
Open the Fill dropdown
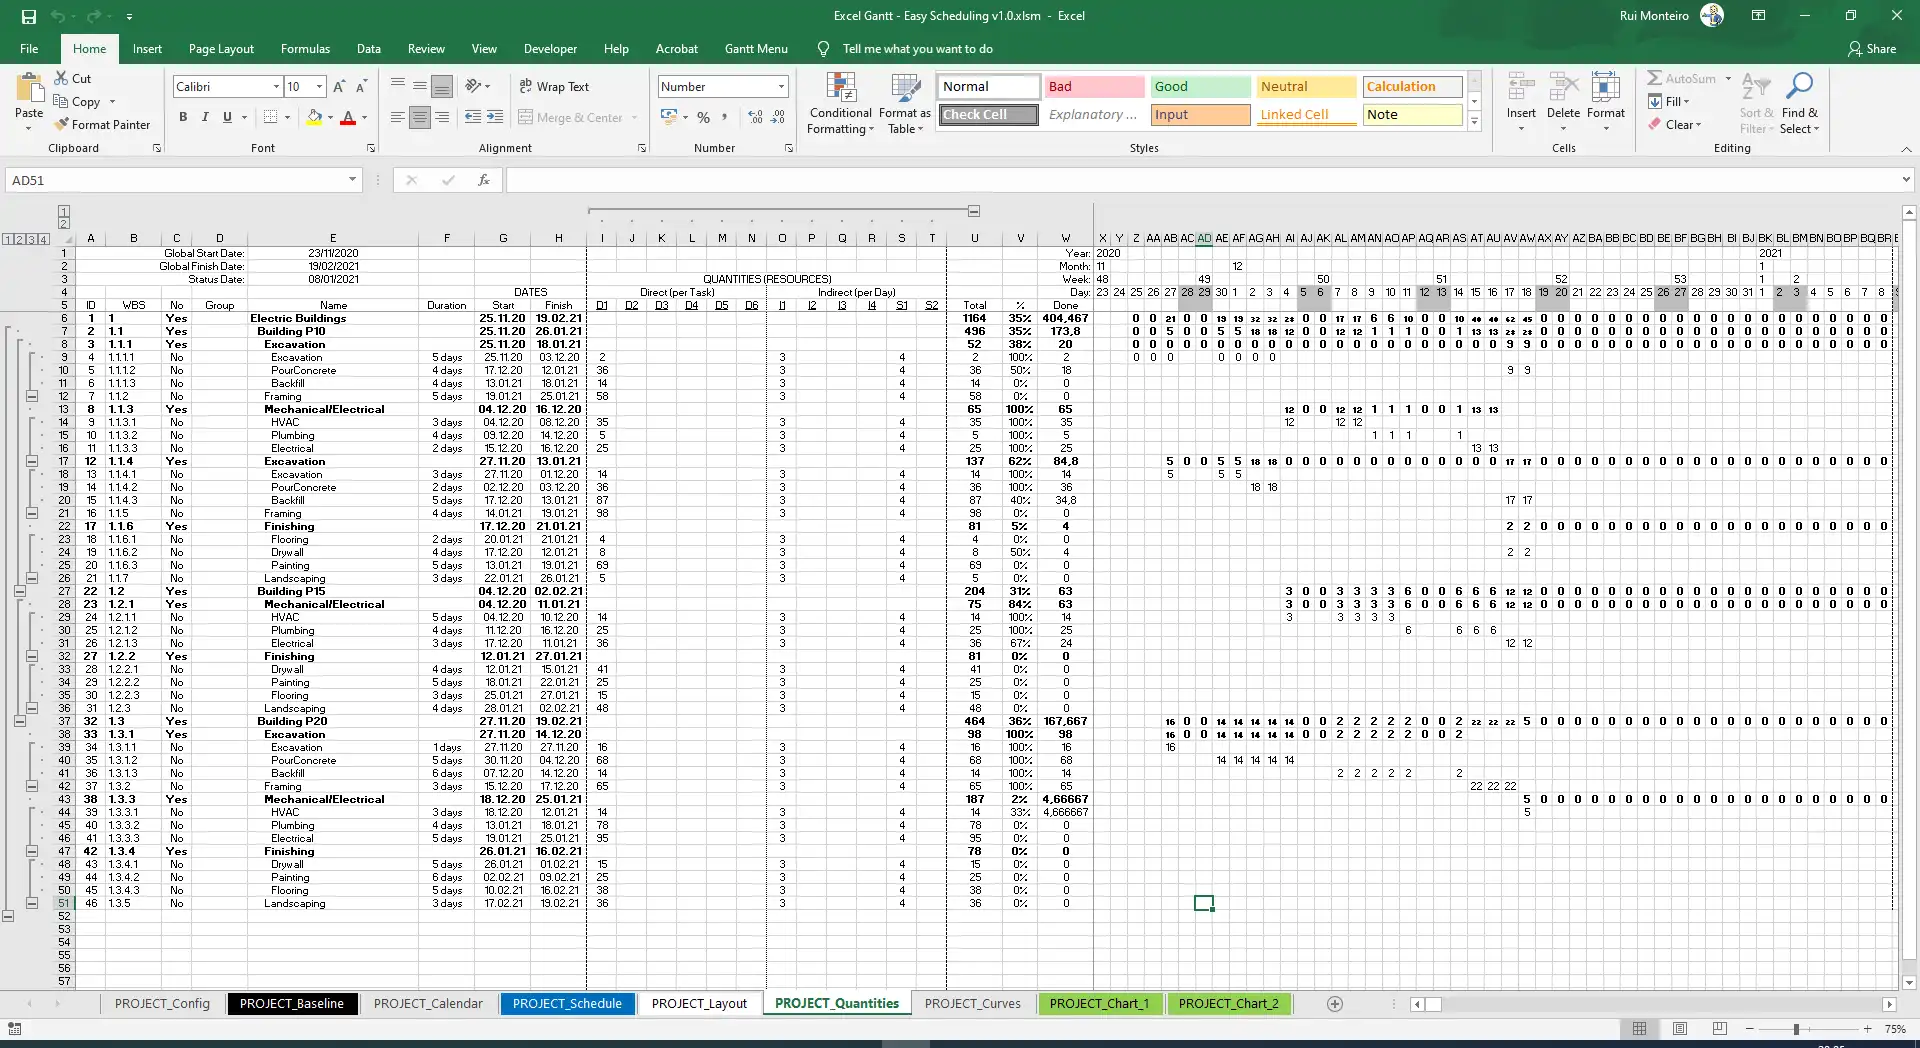[x=1668, y=101]
